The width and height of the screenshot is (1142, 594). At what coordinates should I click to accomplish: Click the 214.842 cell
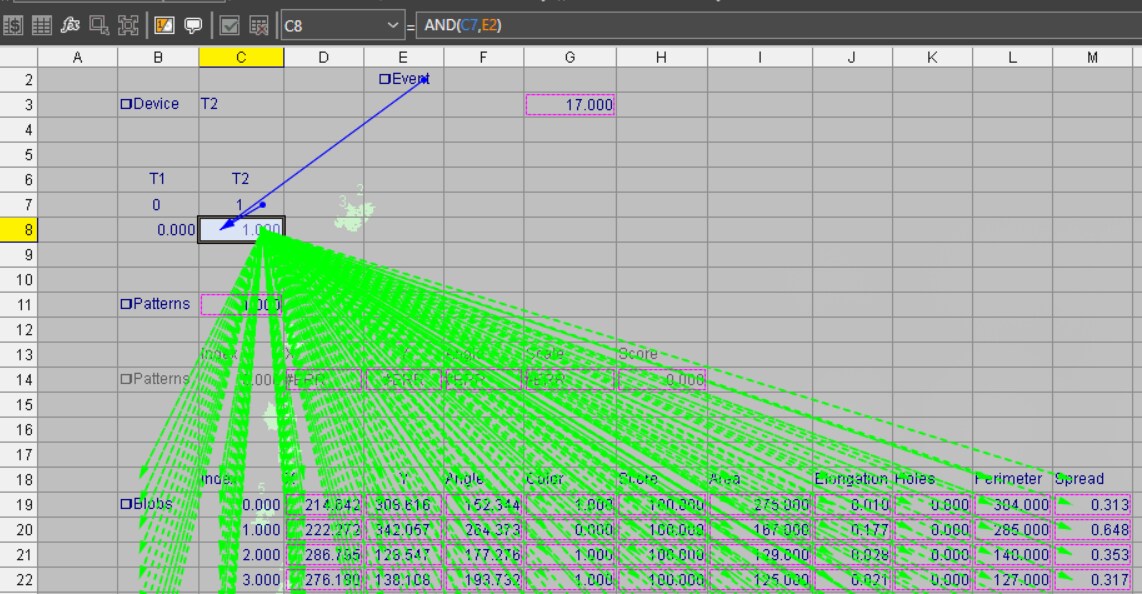(323, 505)
